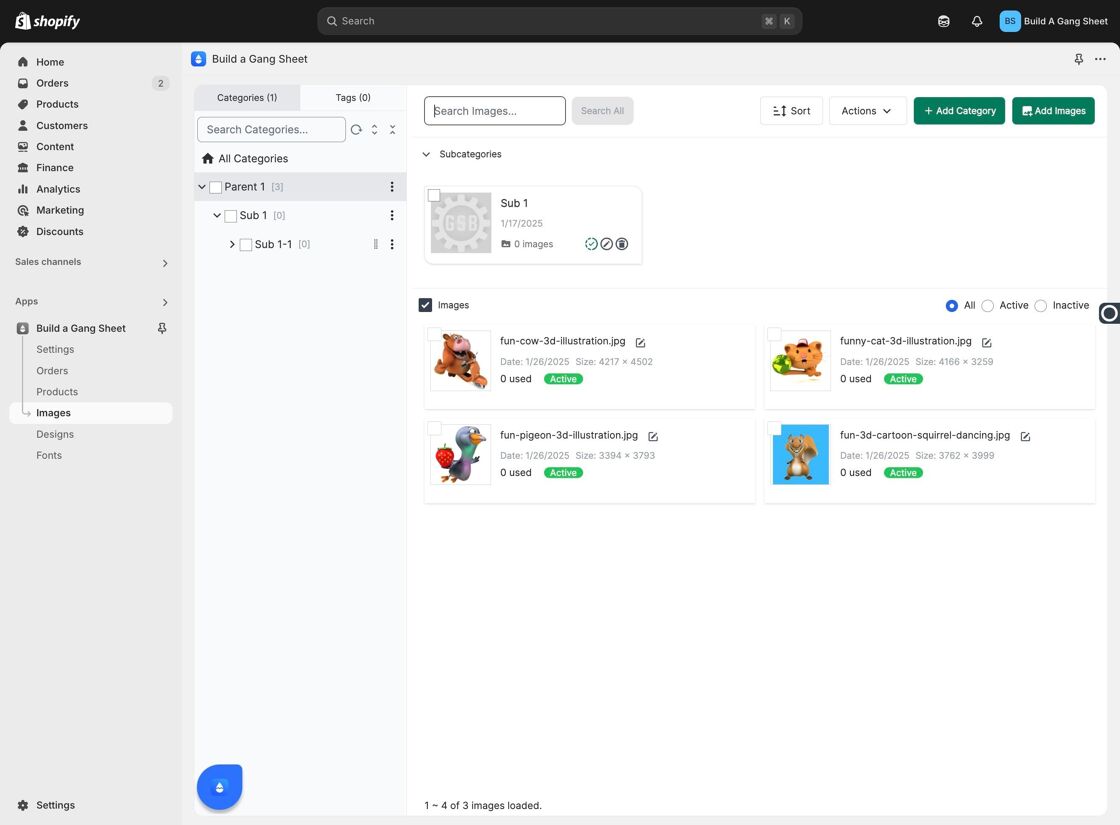Open Designs in the app submenu
1120x825 pixels.
[55, 434]
